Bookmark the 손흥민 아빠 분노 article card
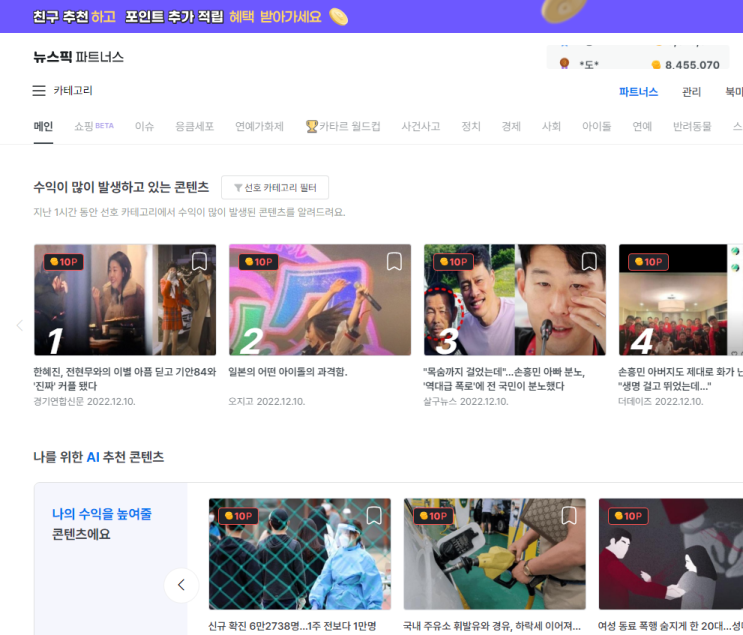The image size is (743, 635). point(589,261)
